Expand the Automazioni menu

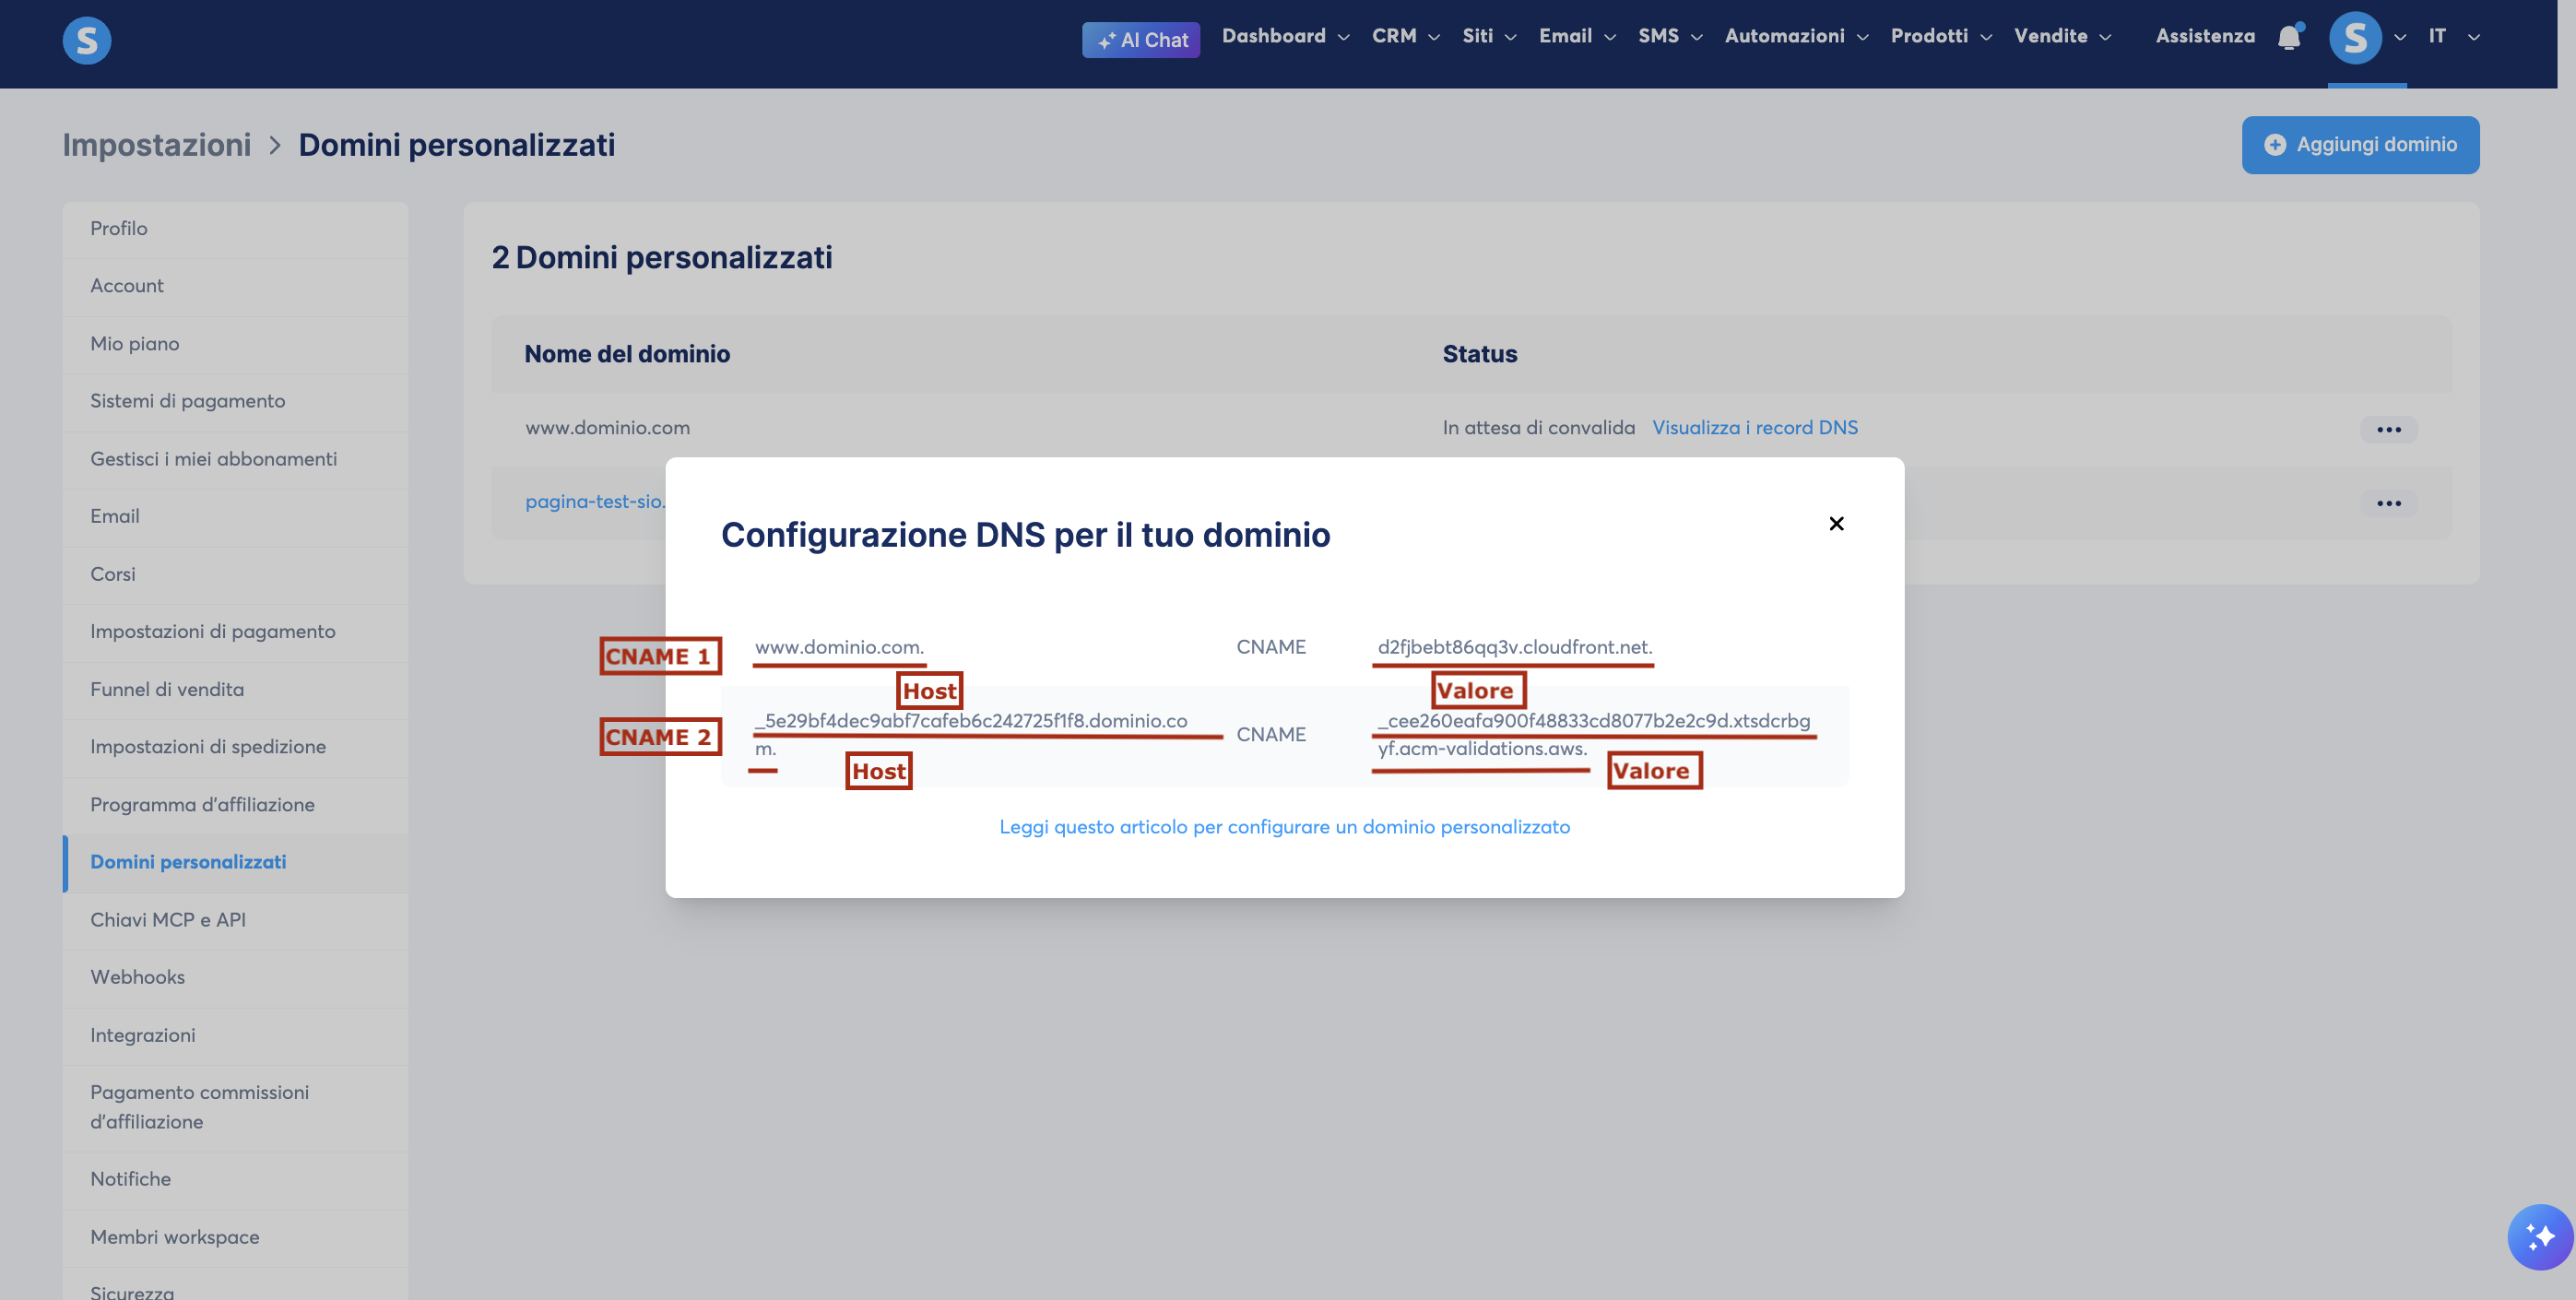coord(1796,36)
